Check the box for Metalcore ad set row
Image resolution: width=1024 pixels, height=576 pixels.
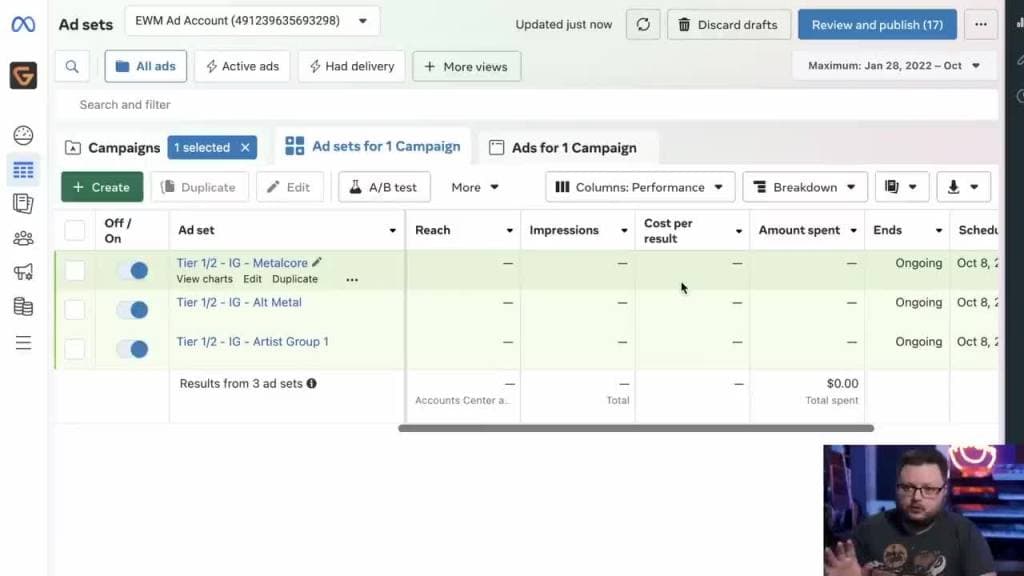click(74, 270)
